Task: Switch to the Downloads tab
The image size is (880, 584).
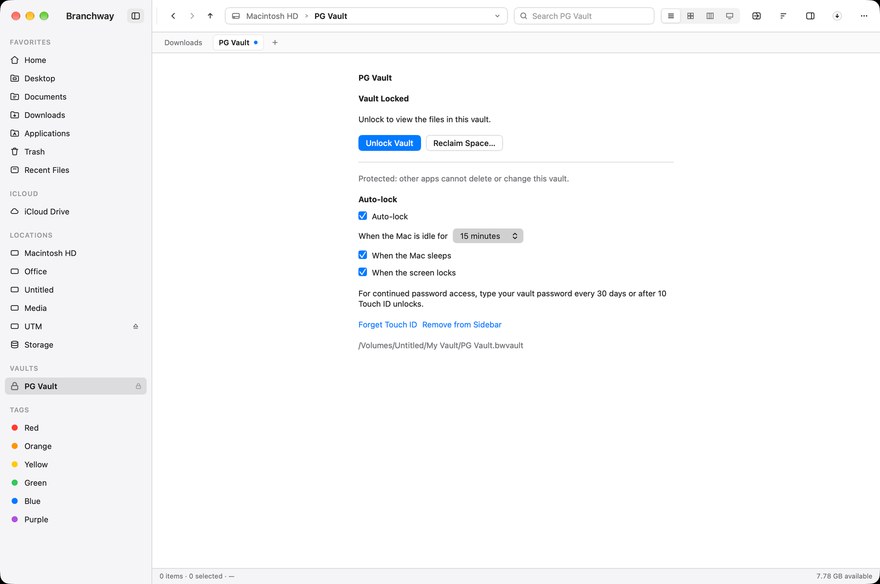Action: pos(183,43)
